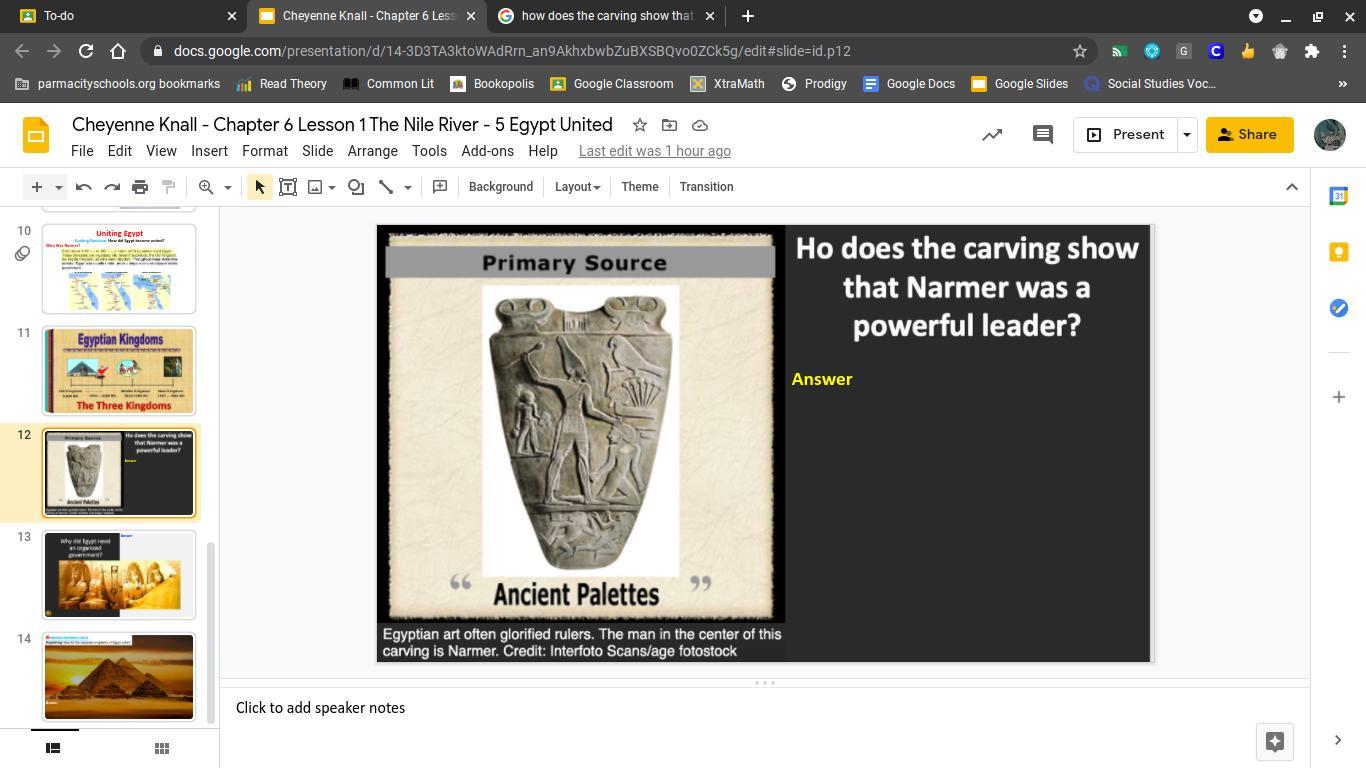Expand the Present options dropdown arrow
Viewport: 1366px width, 768px height.
pos(1187,135)
